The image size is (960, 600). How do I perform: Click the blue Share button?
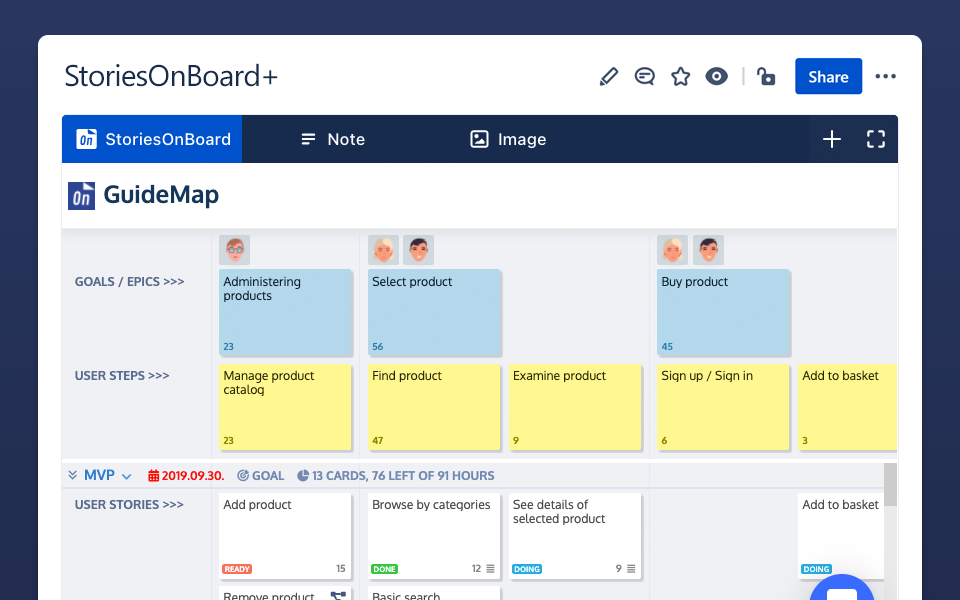(x=828, y=77)
